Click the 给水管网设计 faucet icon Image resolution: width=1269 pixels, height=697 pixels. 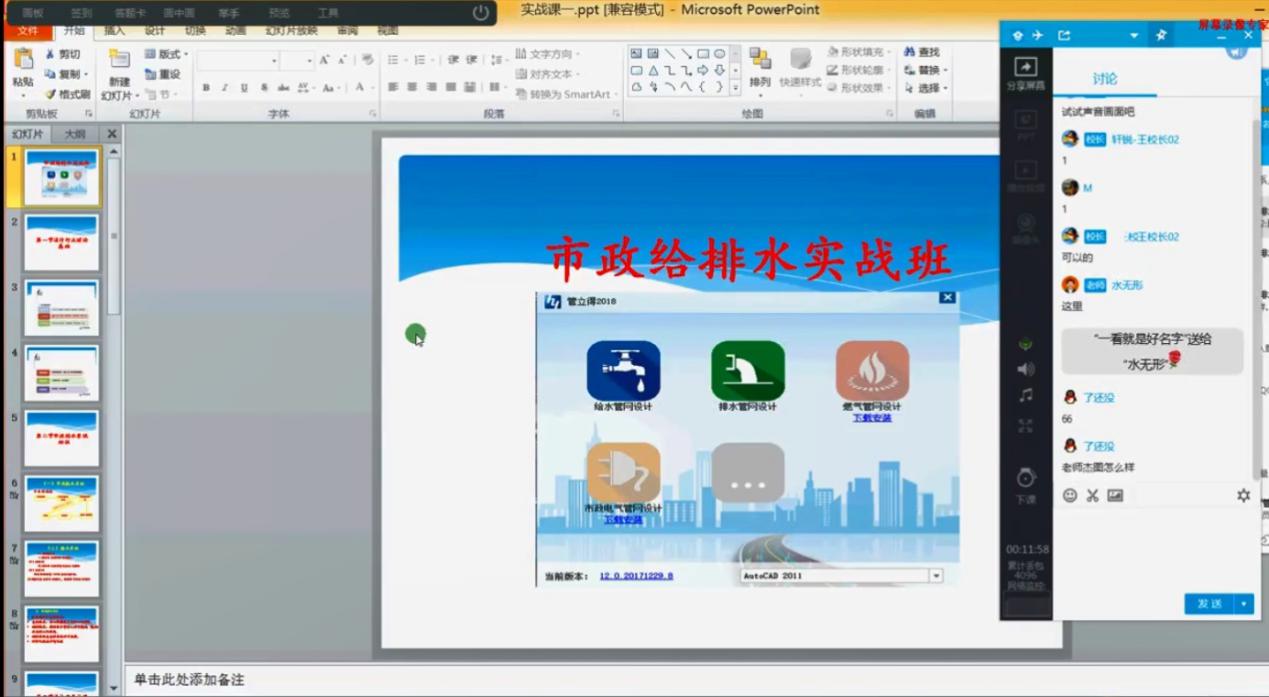[x=623, y=371]
